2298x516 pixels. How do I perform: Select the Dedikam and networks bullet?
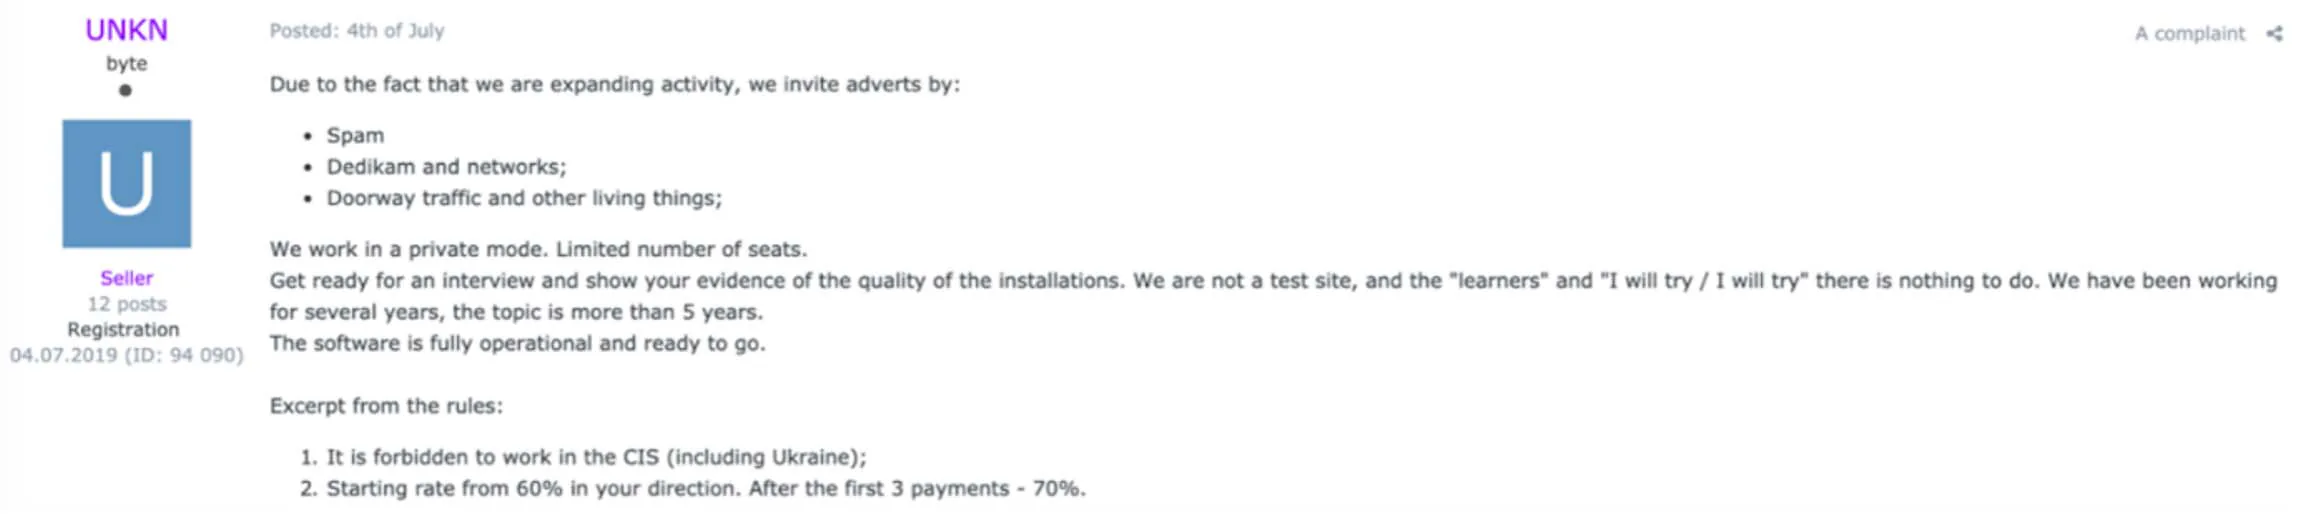tap(446, 167)
